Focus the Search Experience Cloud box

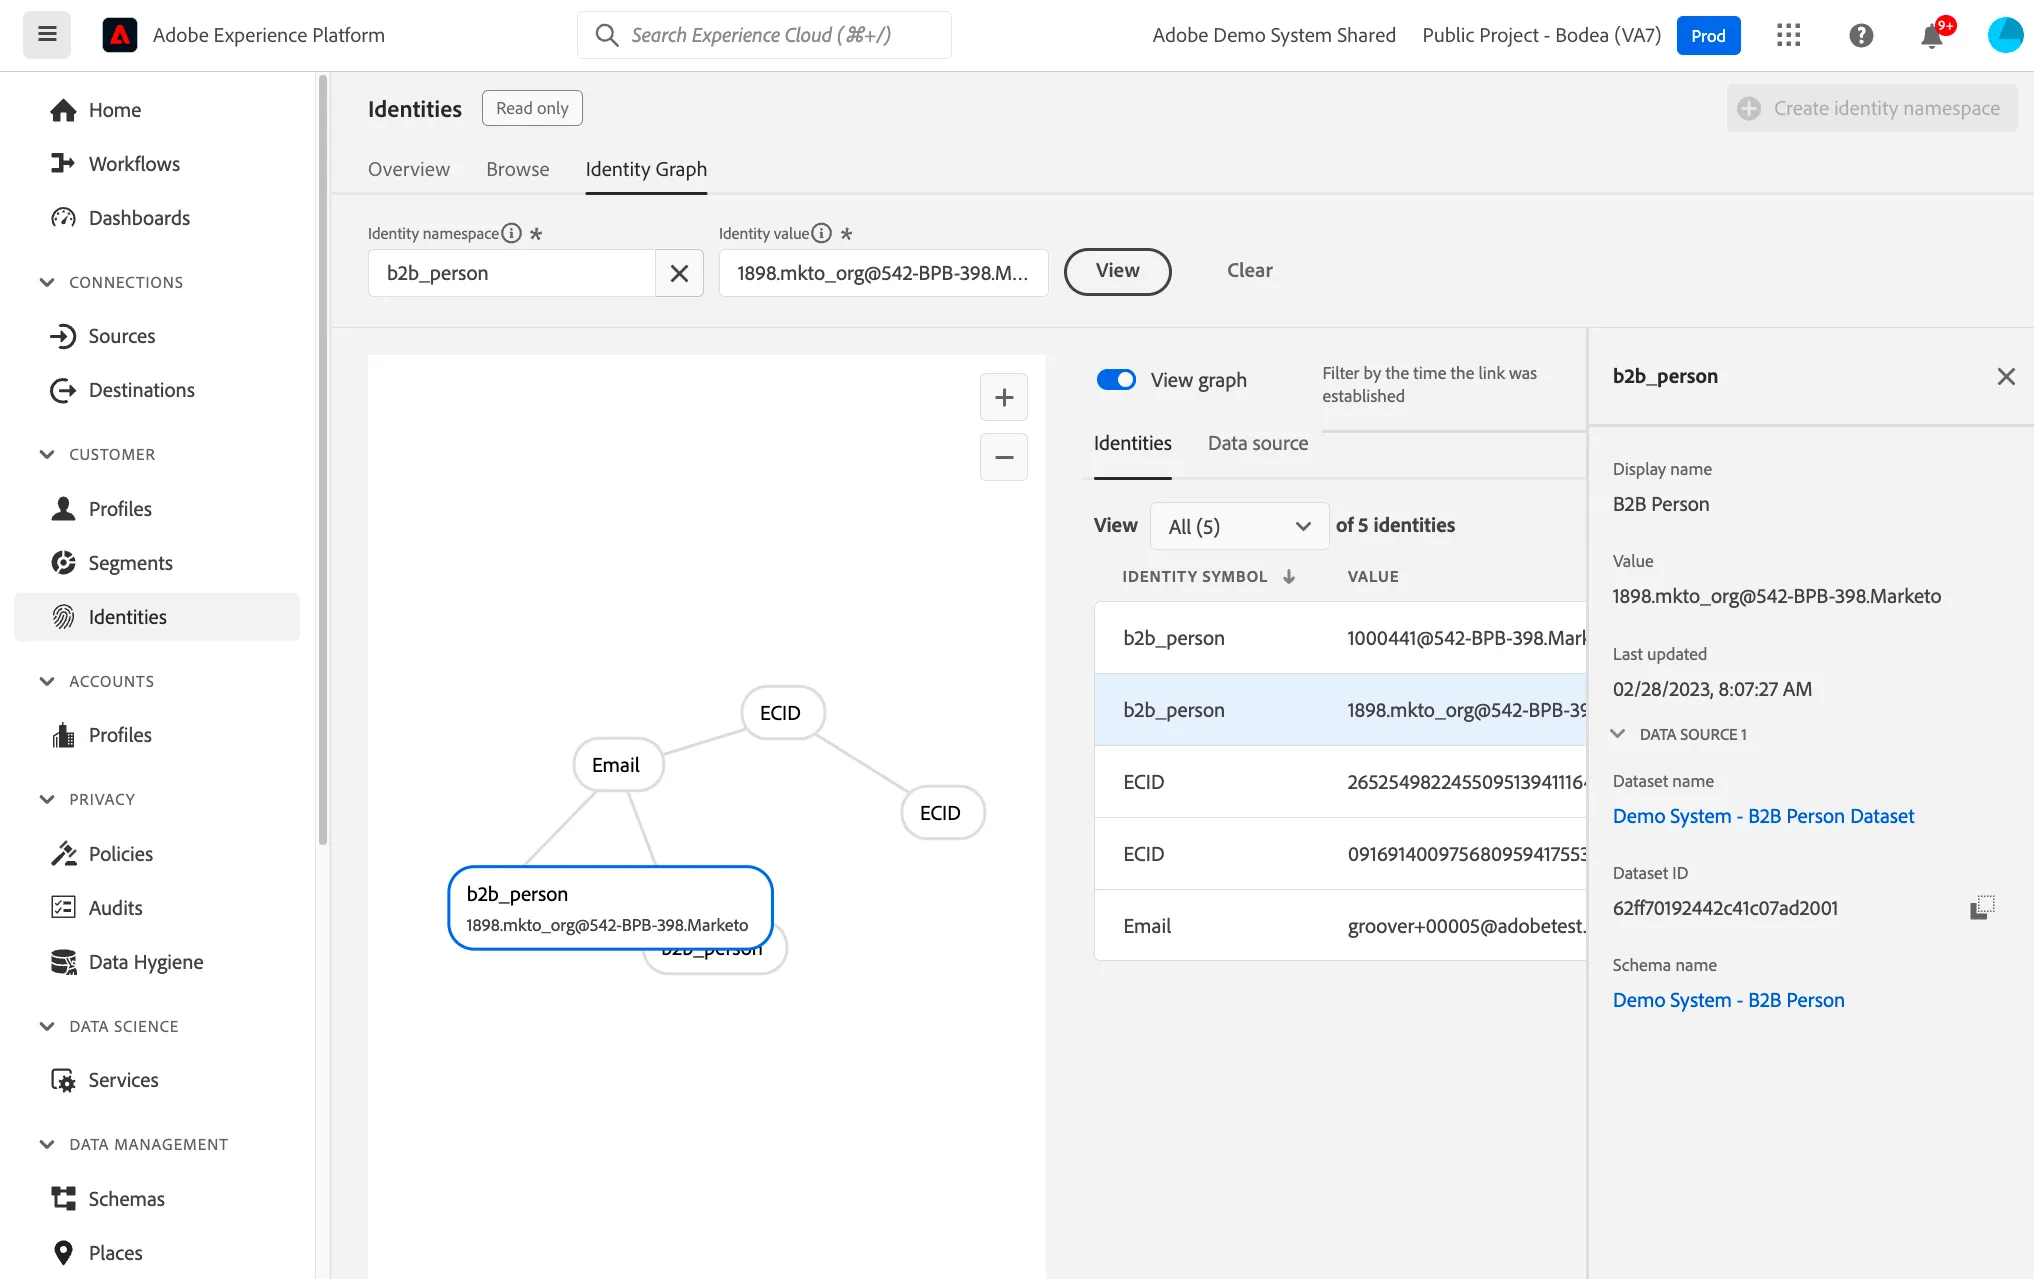[764, 35]
